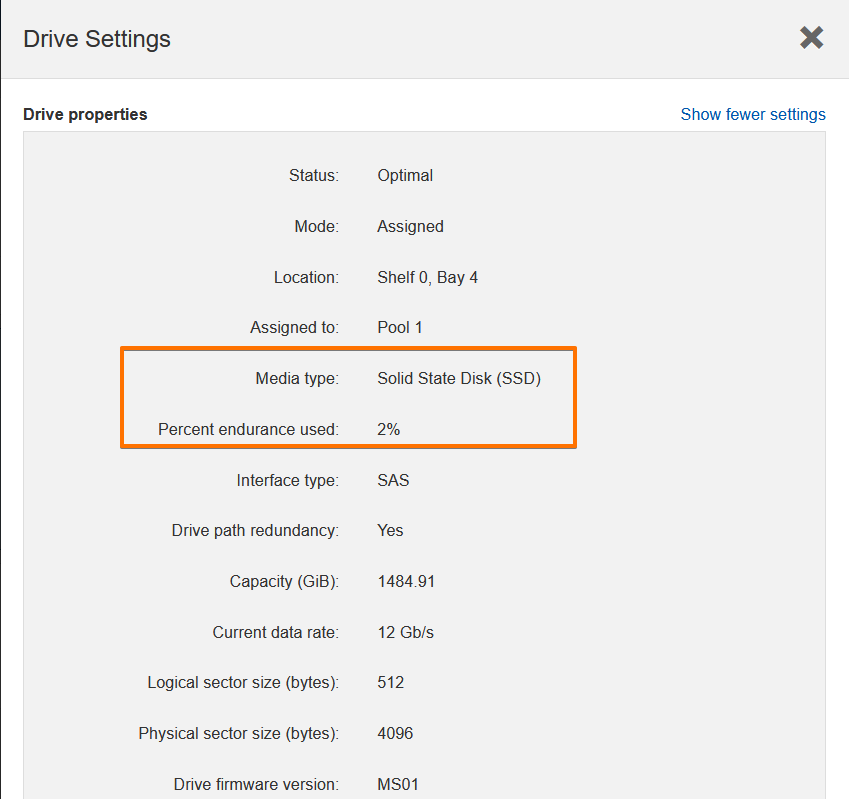The height and width of the screenshot is (799, 849).
Task: Select the Assigned to value Pool 1
Action: 400,328
